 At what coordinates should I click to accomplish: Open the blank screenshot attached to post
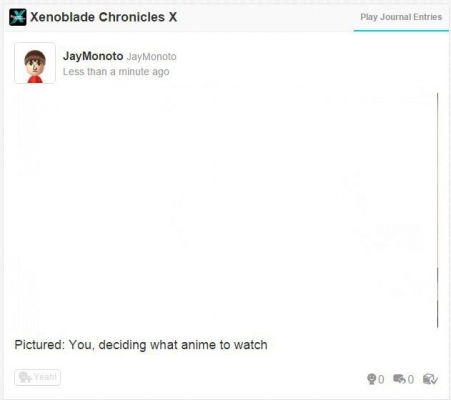pyautogui.click(x=225, y=210)
